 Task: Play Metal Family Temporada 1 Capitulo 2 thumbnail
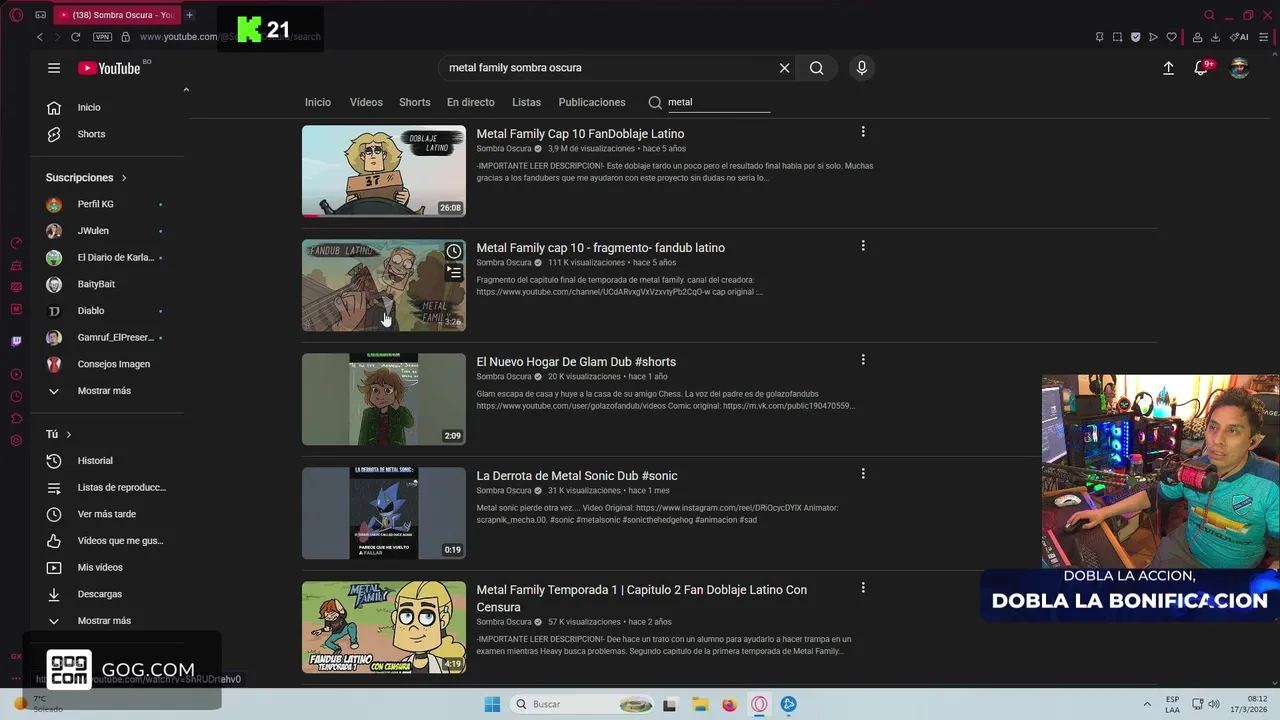[x=384, y=627]
